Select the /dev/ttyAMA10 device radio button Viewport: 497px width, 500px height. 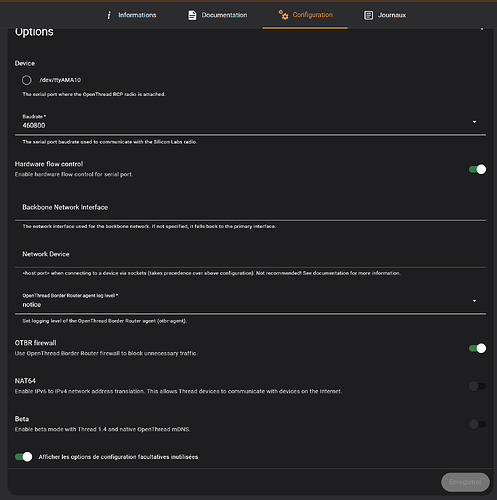tap(27, 80)
